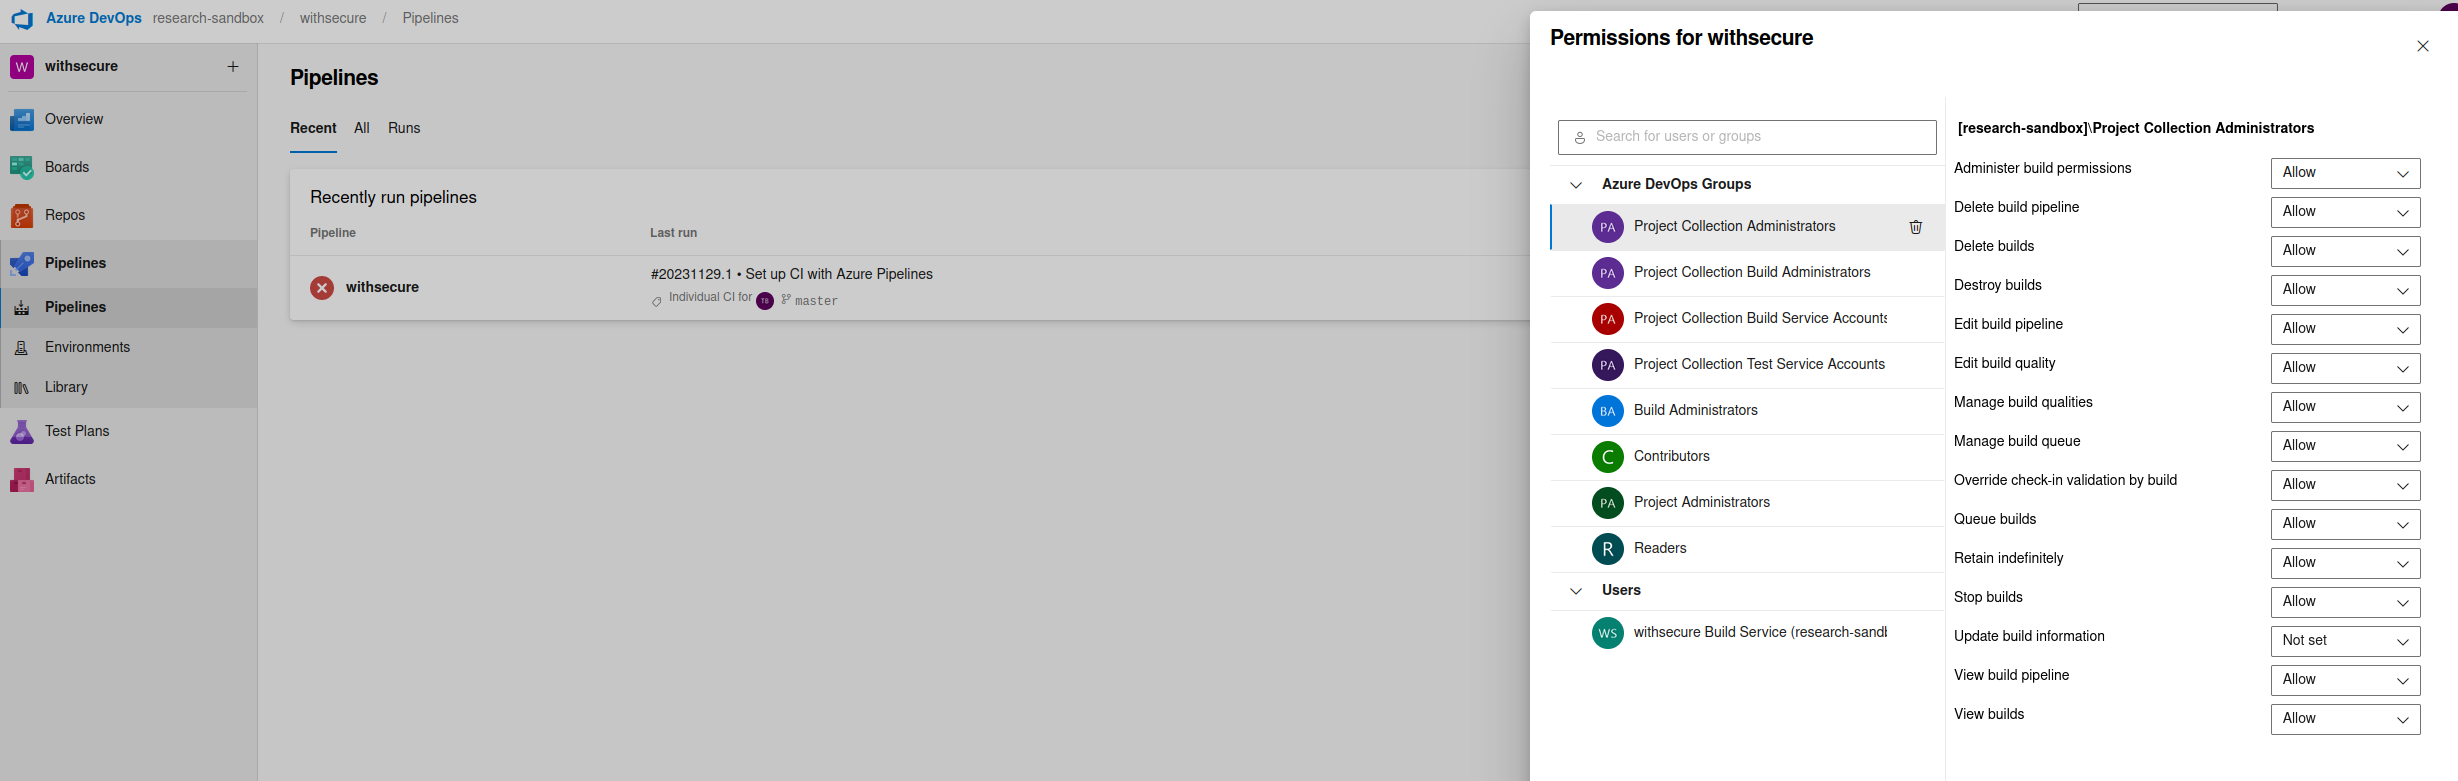Open the Test Plans flask icon
This screenshot has width=2458, height=781.
[22, 432]
